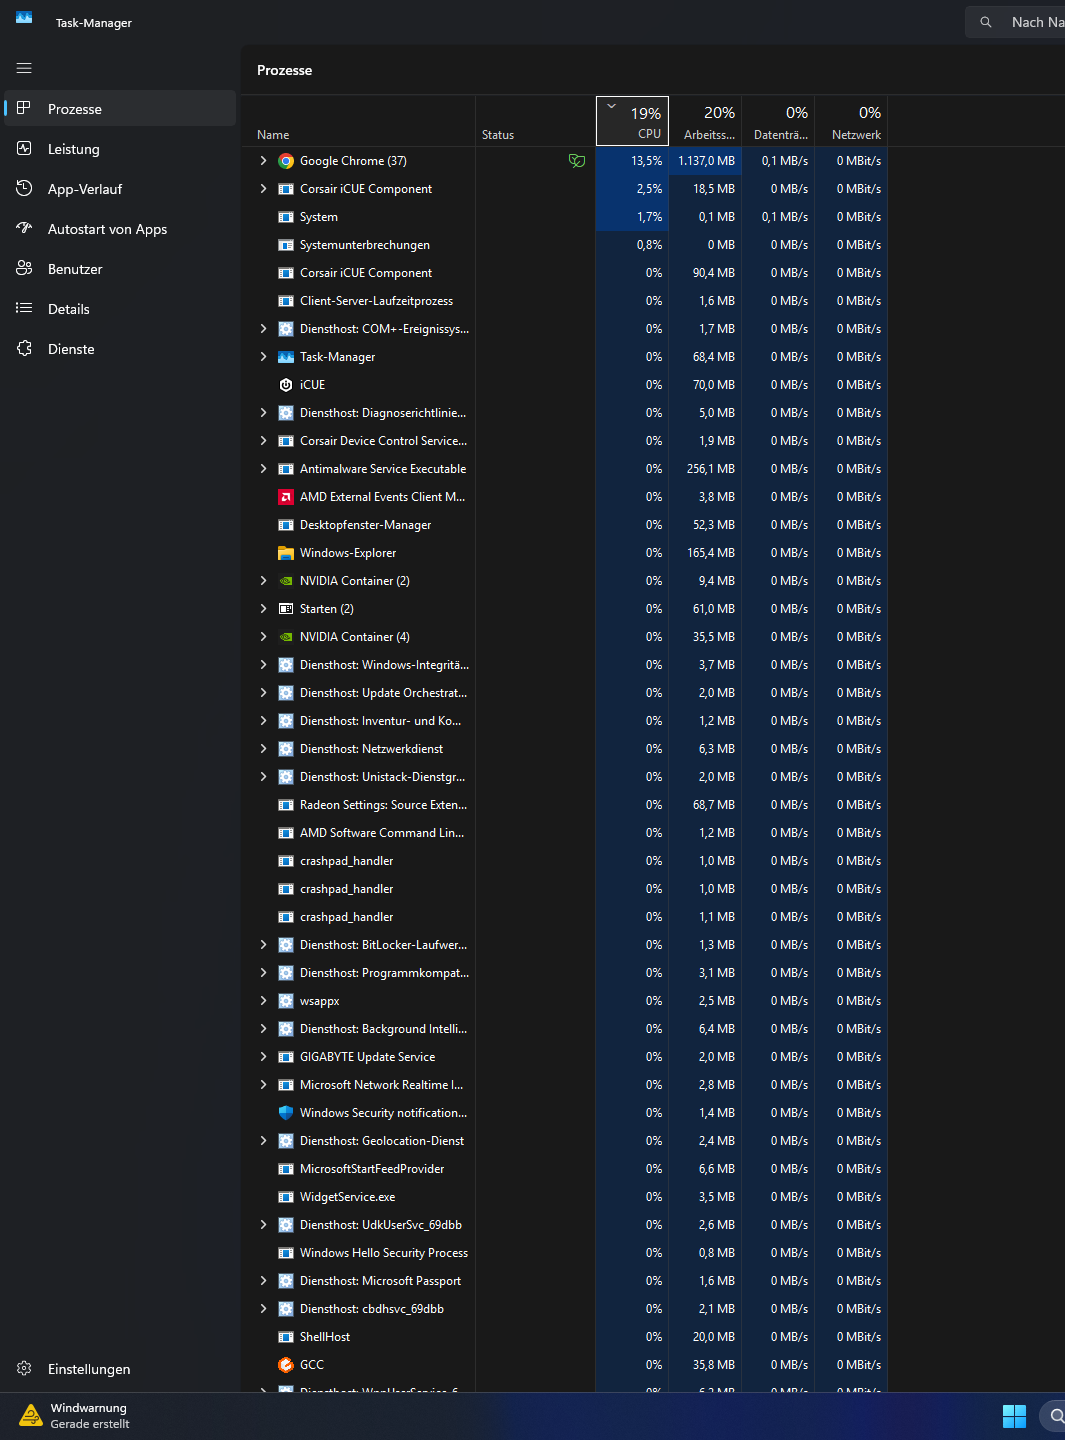Select the Systemunterbrechungen process row
This screenshot has height=1440, width=1065.
click(565, 245)
